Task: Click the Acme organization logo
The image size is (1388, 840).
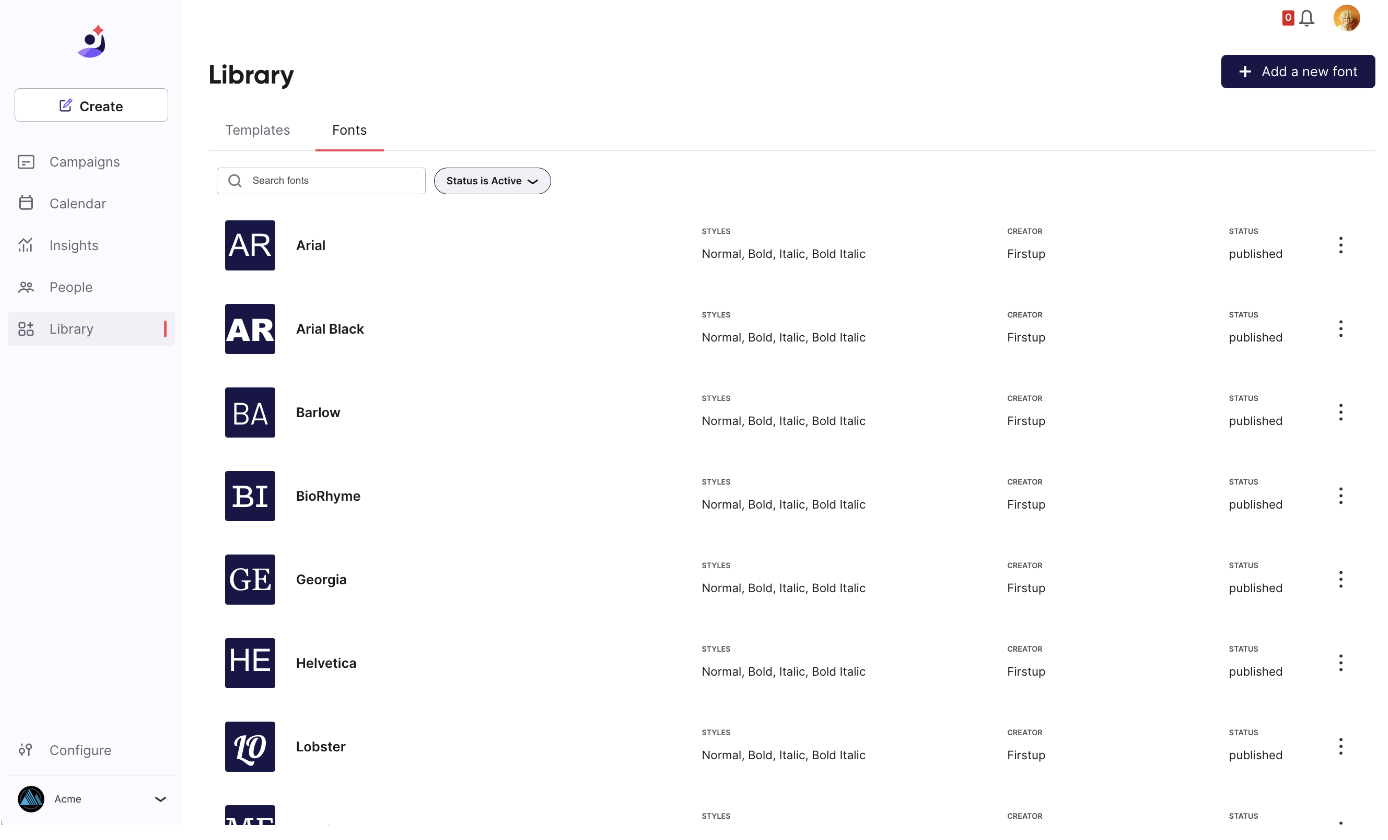Action: 31,799
